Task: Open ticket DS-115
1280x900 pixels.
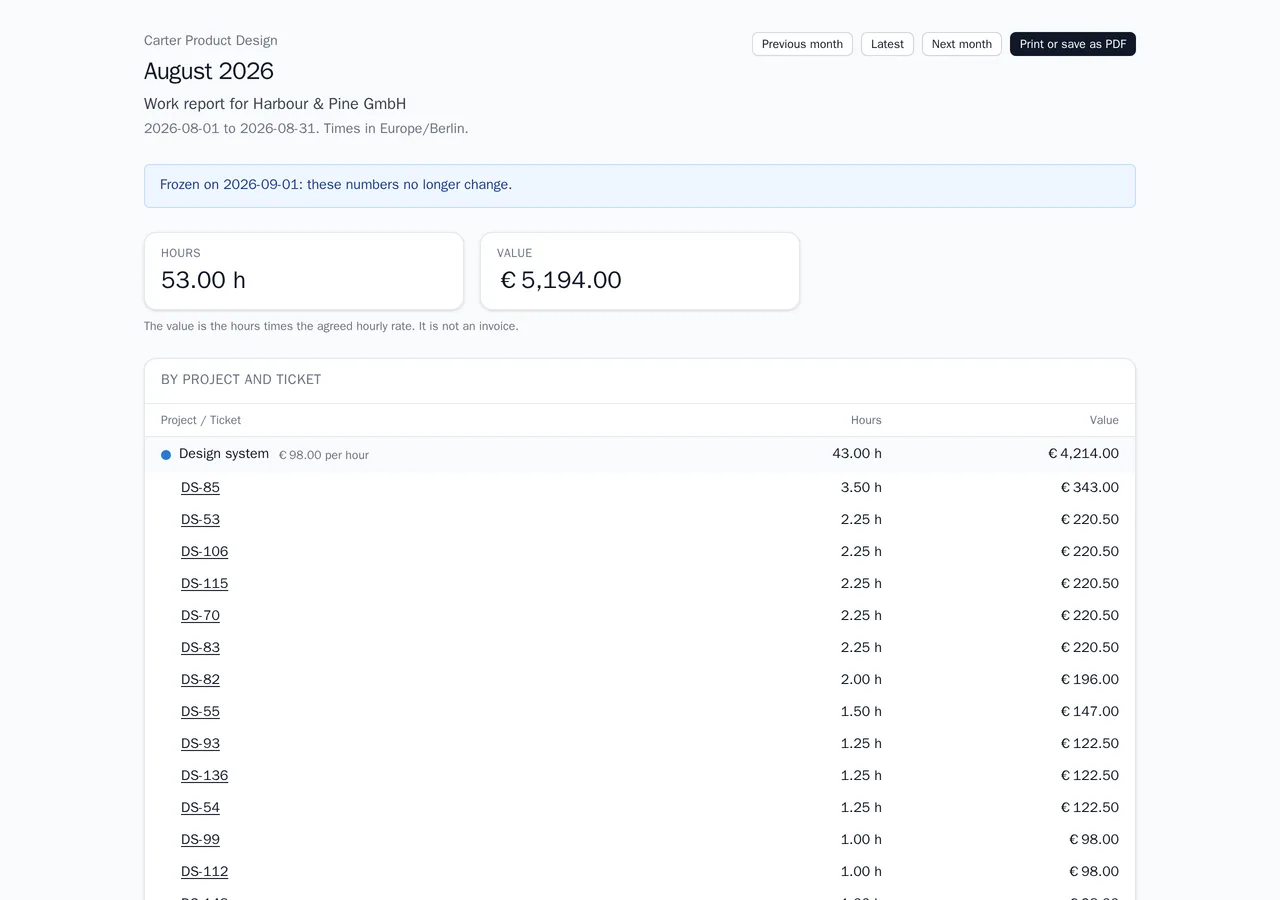Action: coord(204,584)
